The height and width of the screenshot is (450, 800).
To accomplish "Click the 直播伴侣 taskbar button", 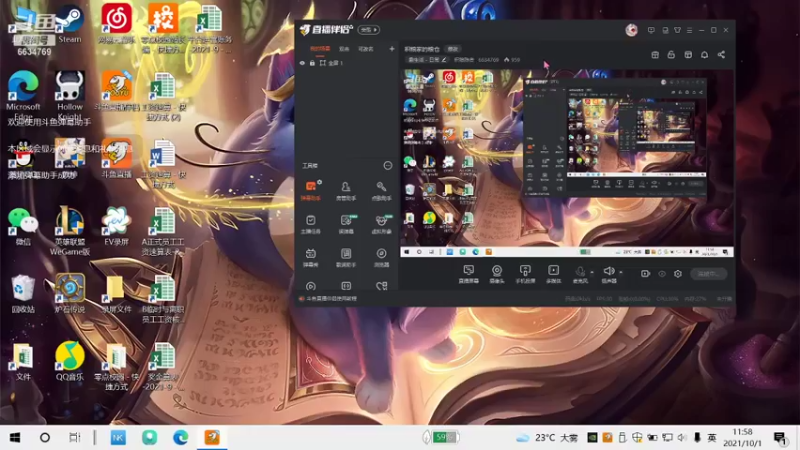I will point(212,437).
